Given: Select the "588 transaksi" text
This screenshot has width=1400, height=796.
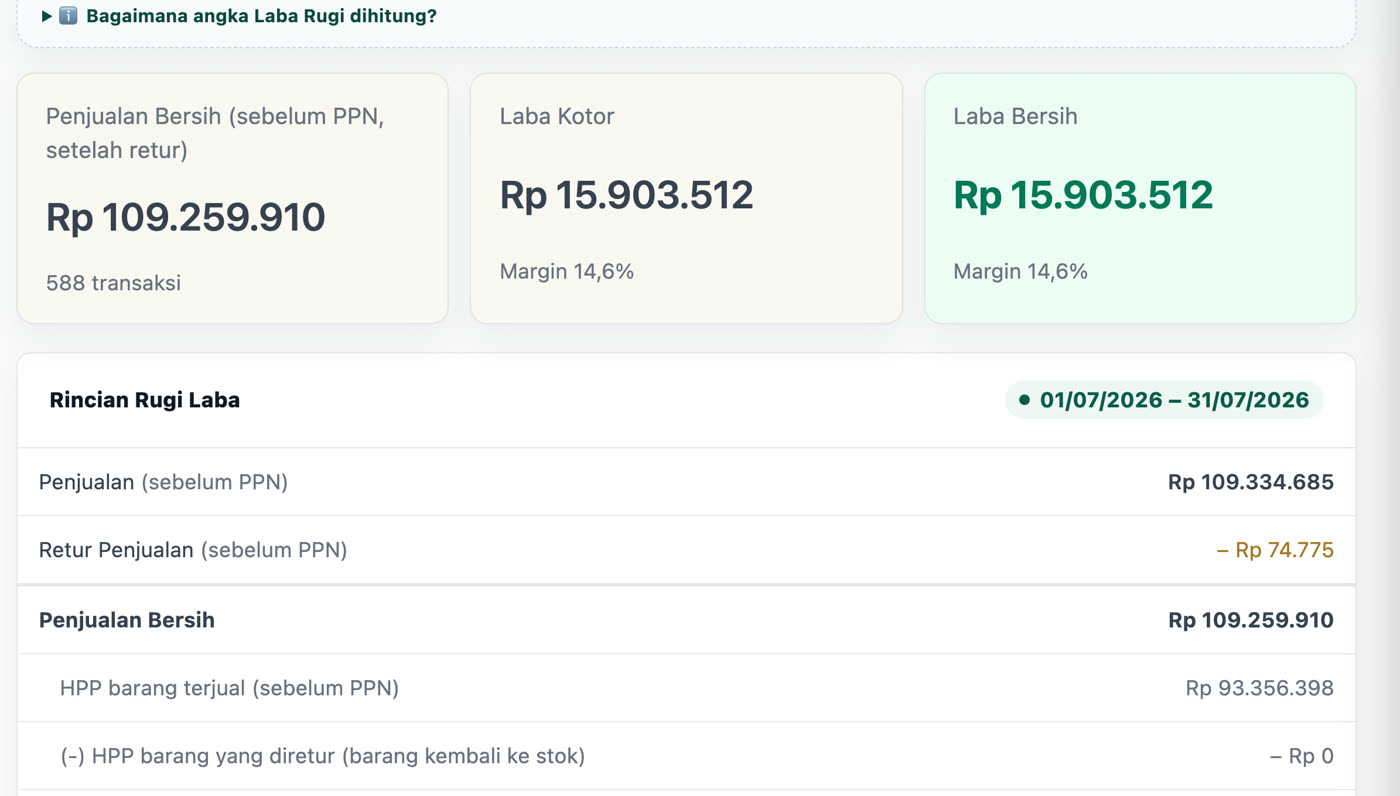Looking at the screenshot, I should [113, 283].
